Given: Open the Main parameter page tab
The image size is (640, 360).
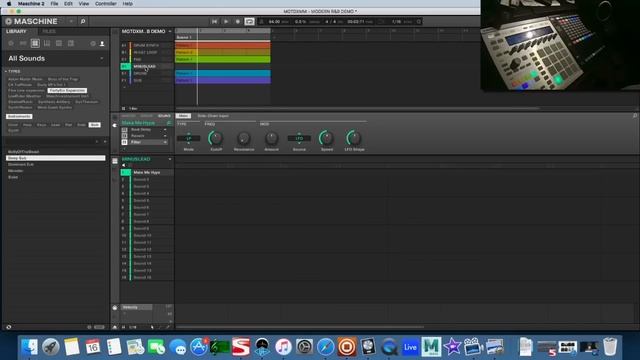Looking at the screenshot, I should [x=183, y=116].
